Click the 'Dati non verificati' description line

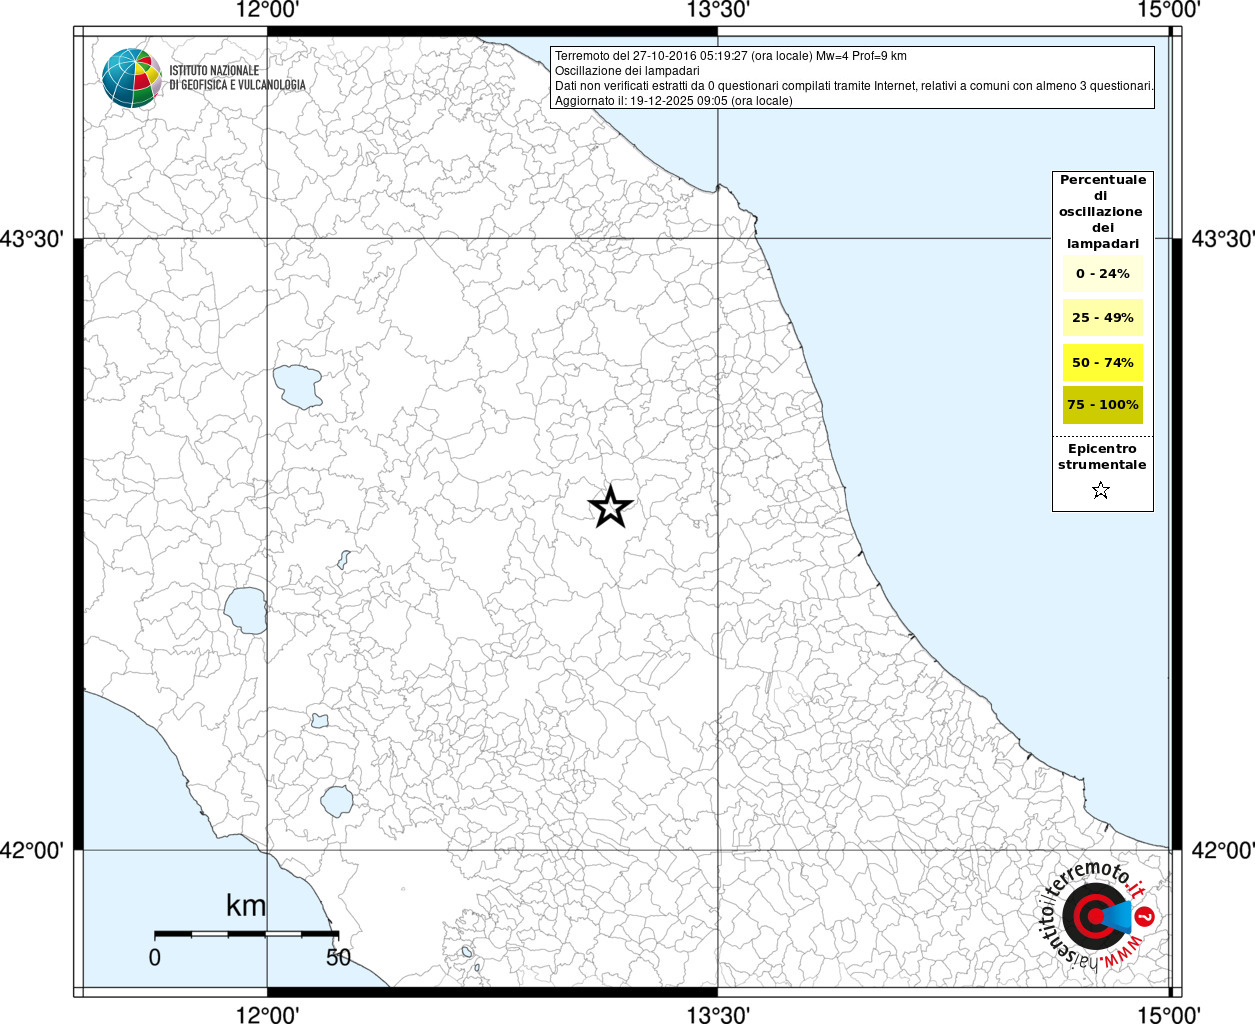[854, 86]
